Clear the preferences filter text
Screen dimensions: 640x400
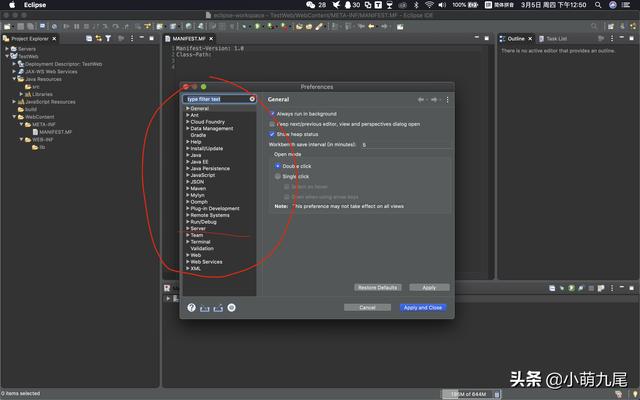click(252, 99)
